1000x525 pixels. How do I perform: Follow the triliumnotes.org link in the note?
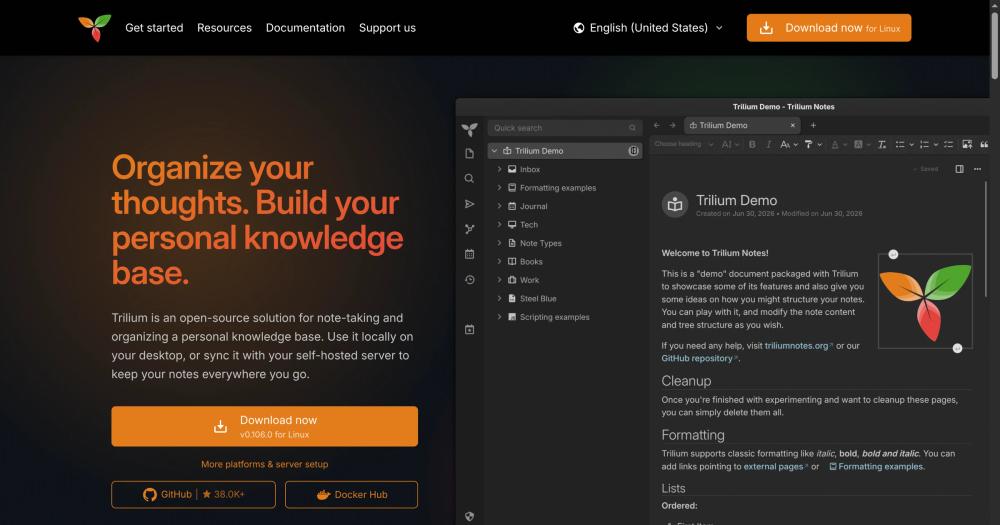point(797,346)
